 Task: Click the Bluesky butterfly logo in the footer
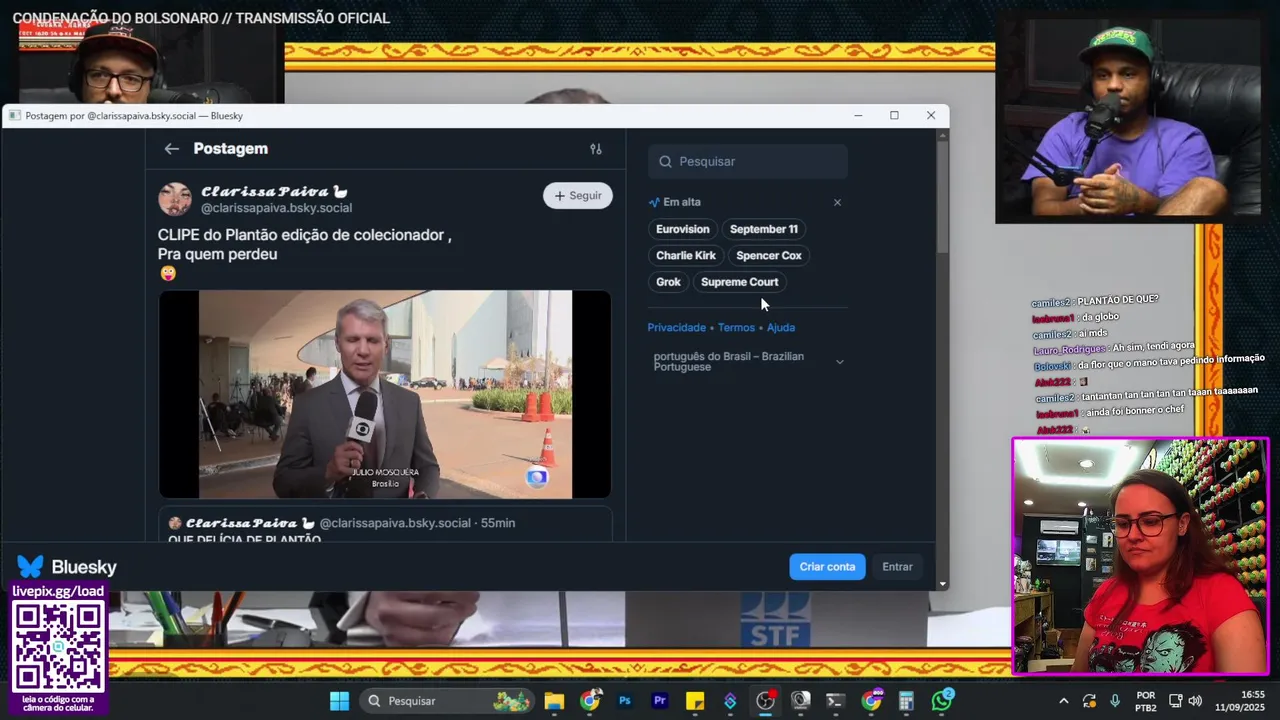[31, 567]
